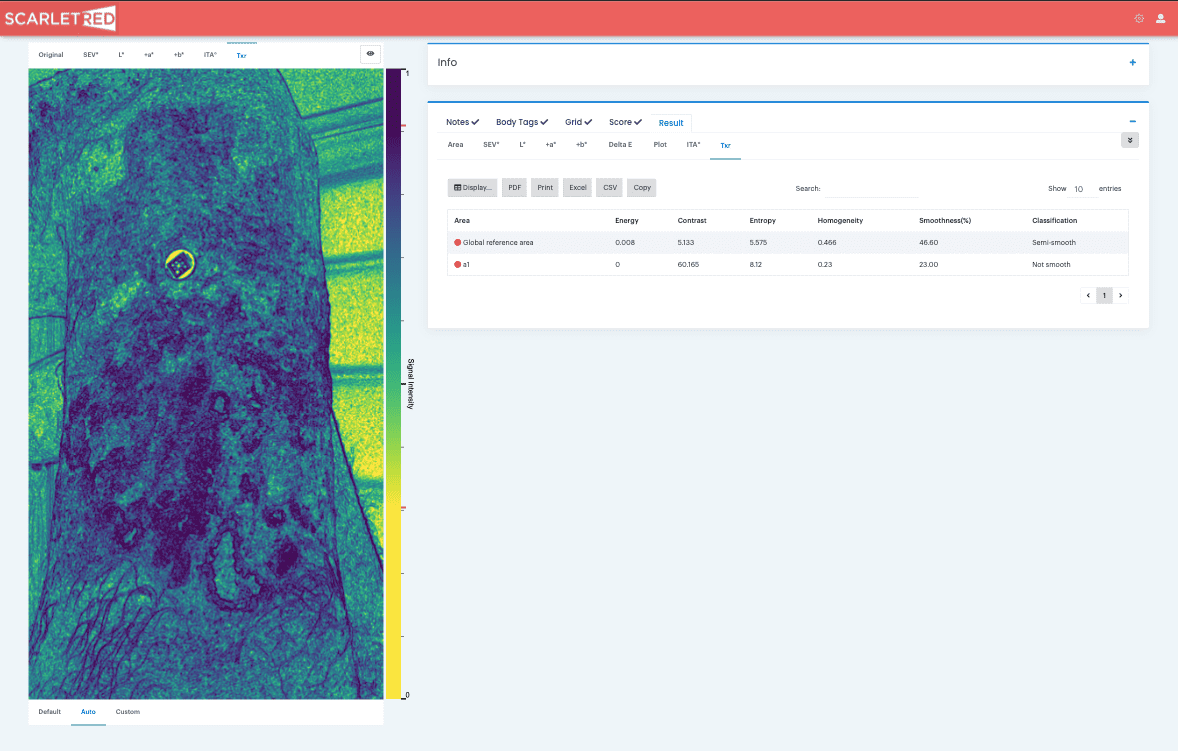Image resolution: width=1178 pixels, height=751 pixels.
Task: Collapse the results panel with minus
Action: tap(1132, 122)
